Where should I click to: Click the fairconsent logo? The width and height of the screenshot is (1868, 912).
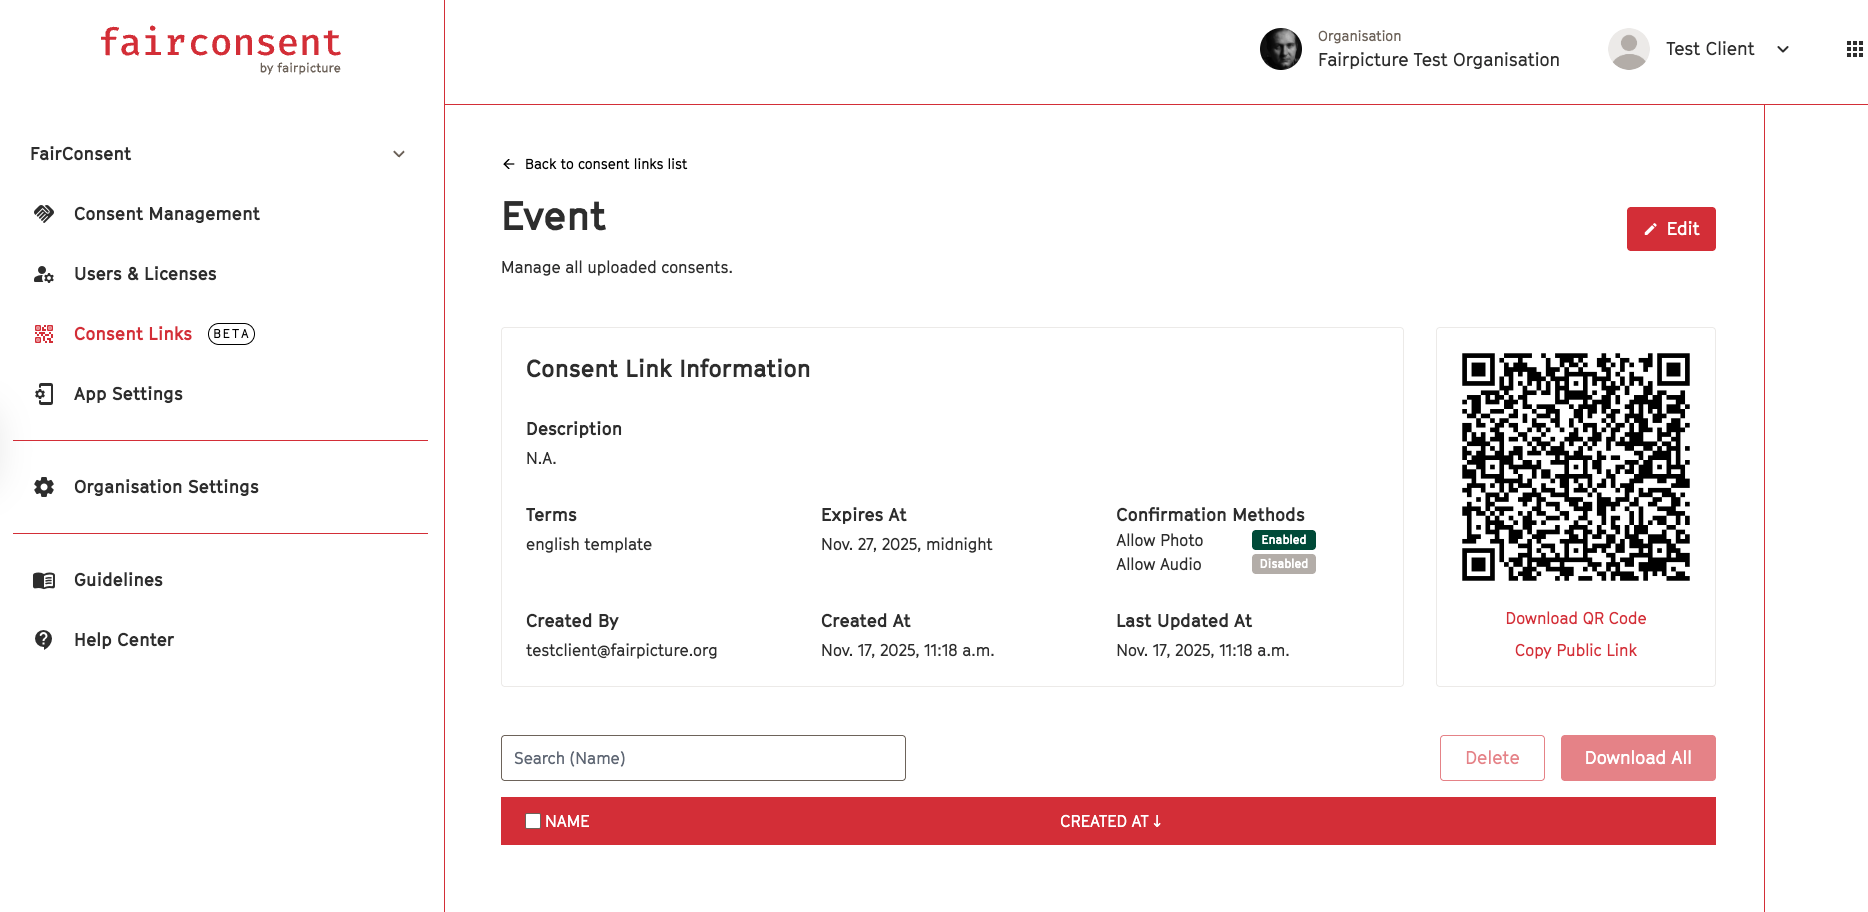(x=221, y=50)
